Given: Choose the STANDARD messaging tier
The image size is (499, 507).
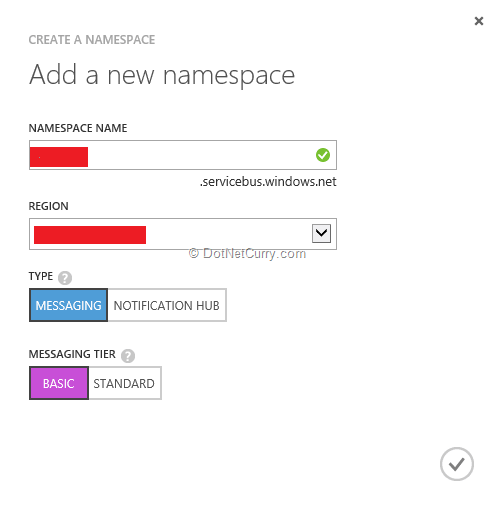Looking at the screenshot, I should click(x=125, y=383).
